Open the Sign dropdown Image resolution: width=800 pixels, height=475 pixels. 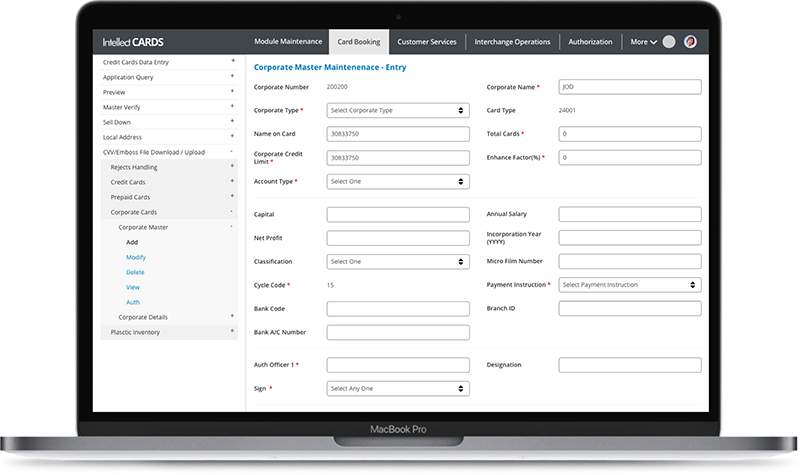[398, 389]
